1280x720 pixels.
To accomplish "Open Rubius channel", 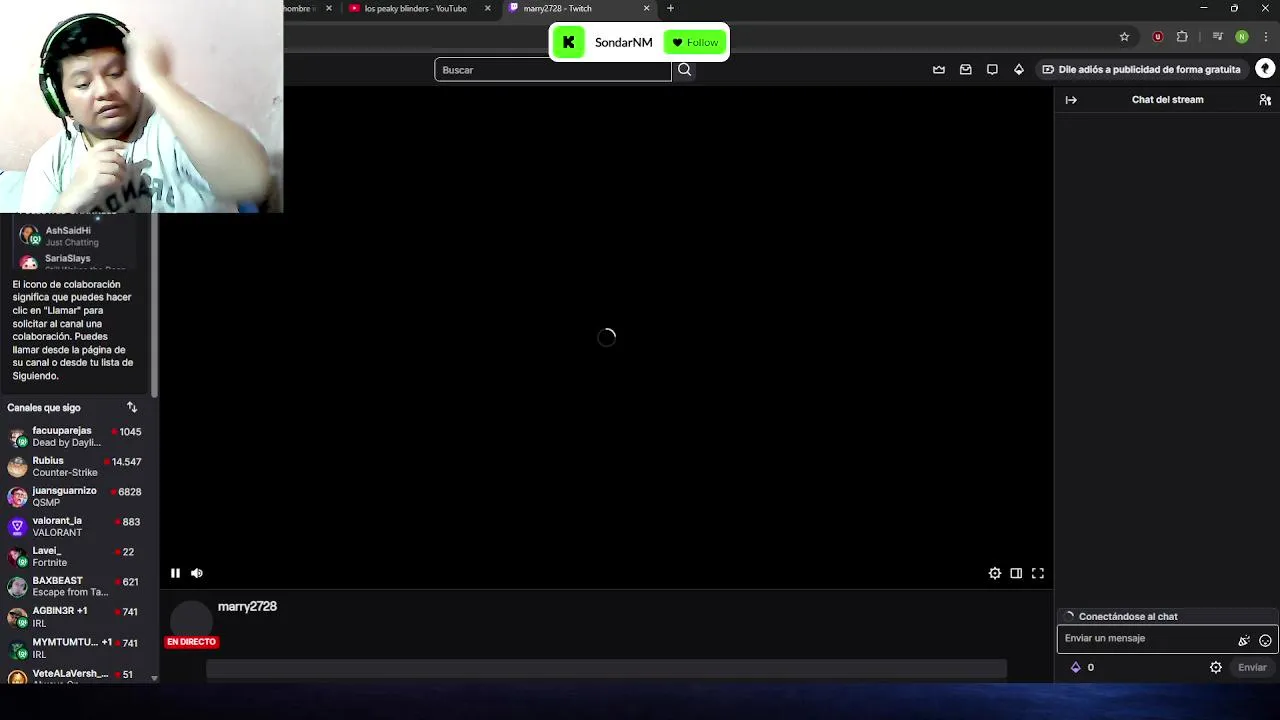I will [76, 466].
